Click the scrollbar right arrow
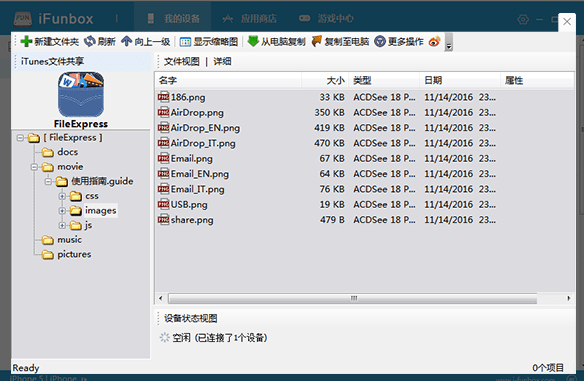 569,298
